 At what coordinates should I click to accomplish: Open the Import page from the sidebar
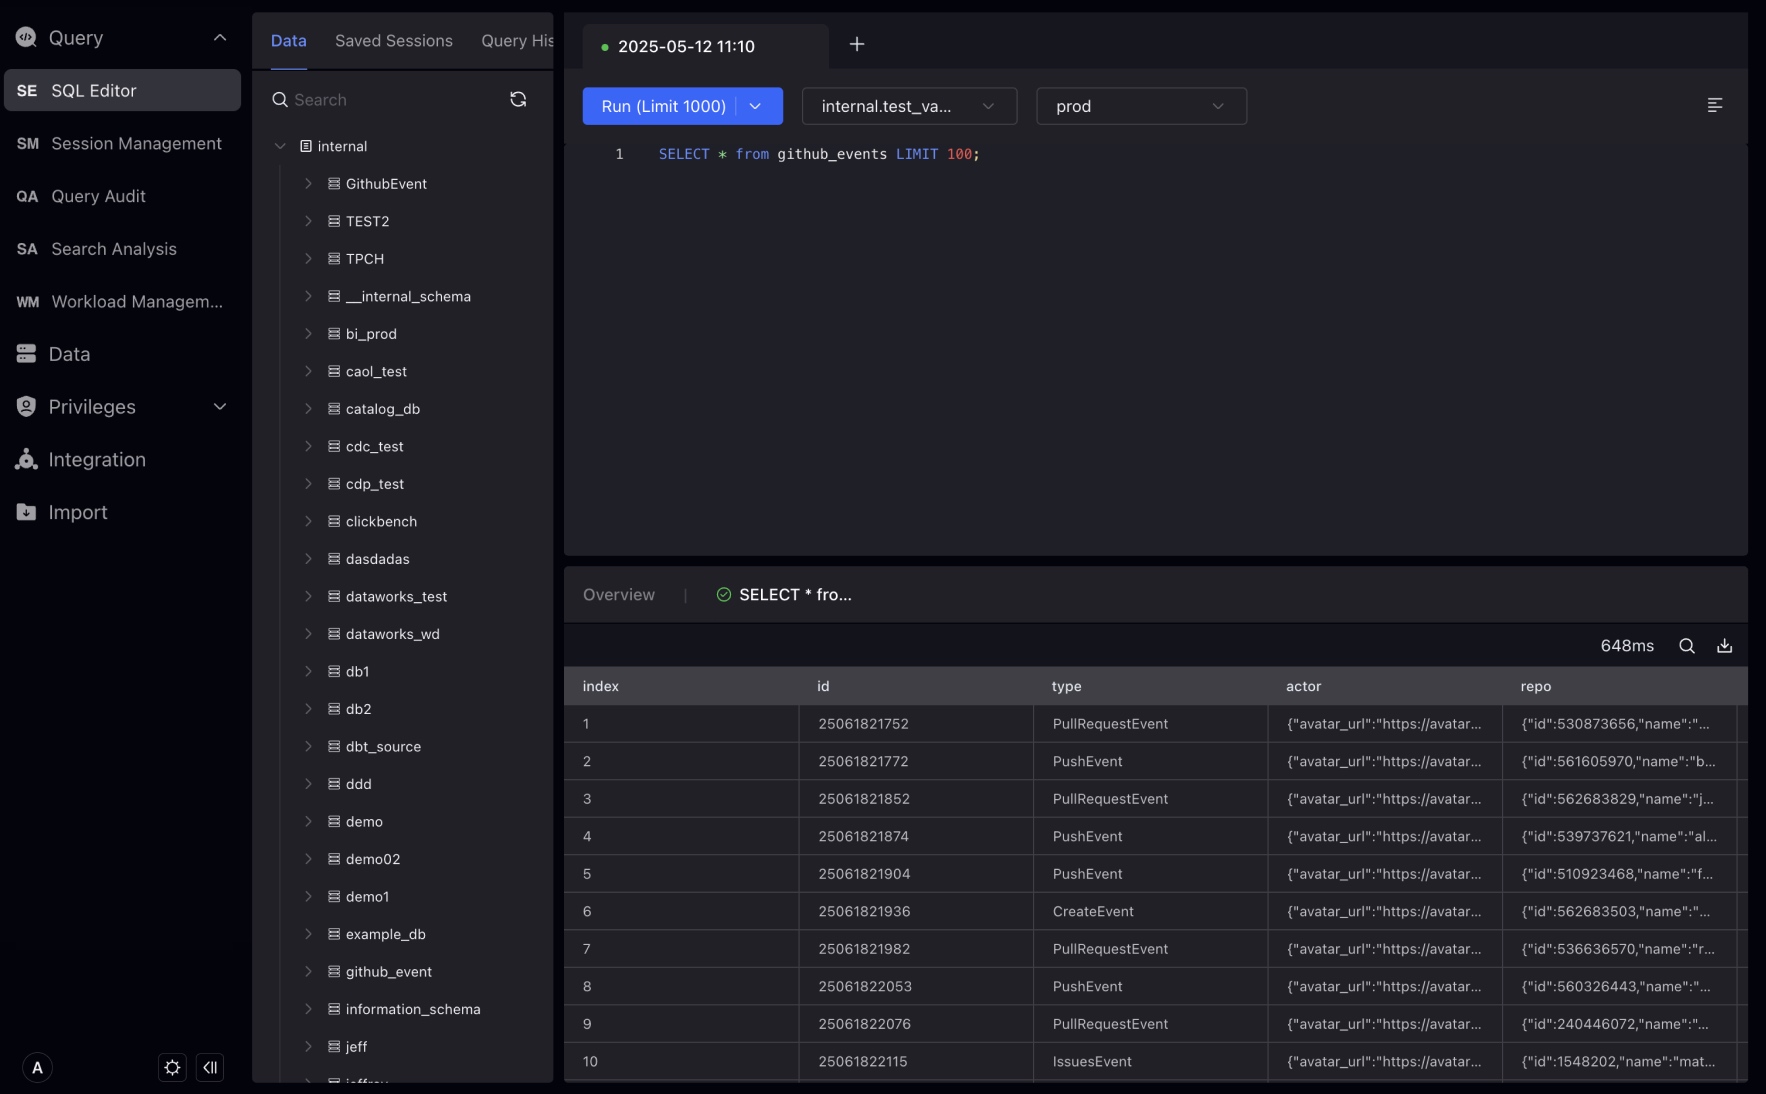pyautogui.click(x=78, y=512)
